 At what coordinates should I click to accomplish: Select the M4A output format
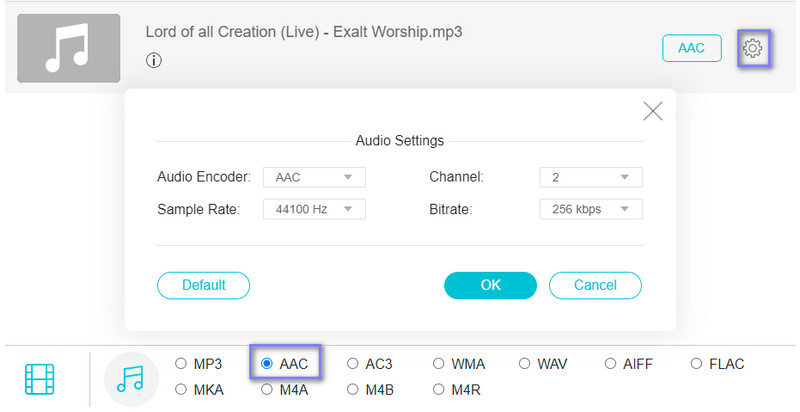pos(267,389)
